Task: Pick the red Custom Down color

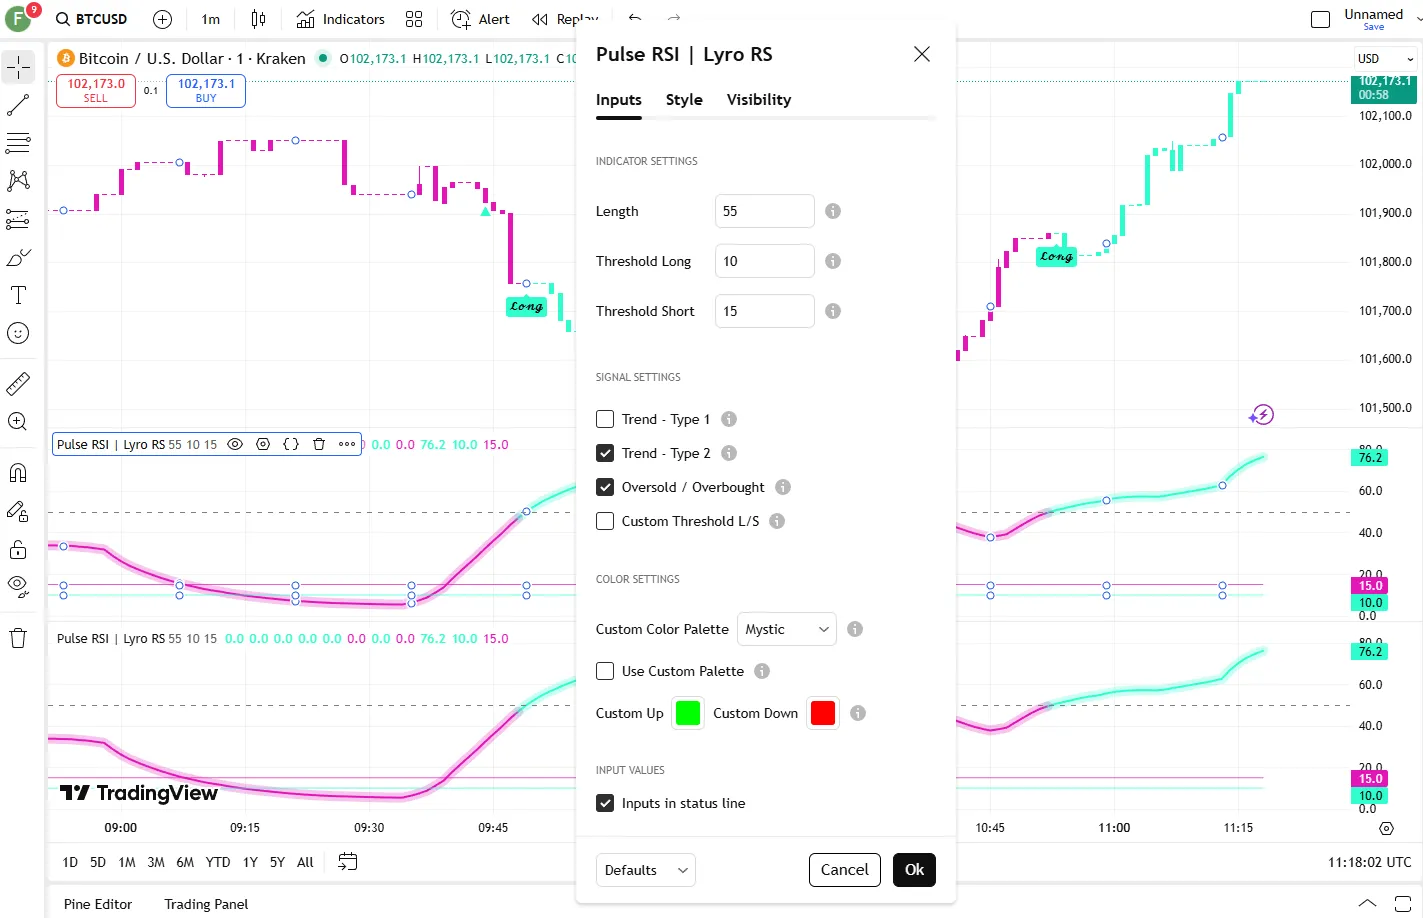Action: (823, 713)
